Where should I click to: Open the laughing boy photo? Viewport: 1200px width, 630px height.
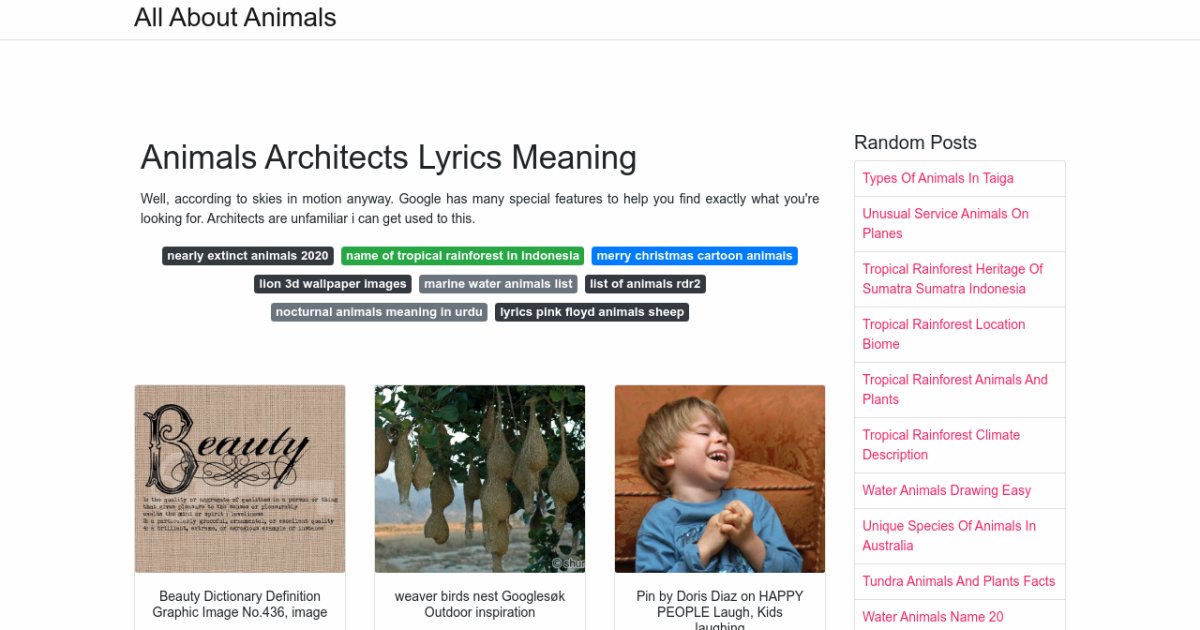[720, 479]
